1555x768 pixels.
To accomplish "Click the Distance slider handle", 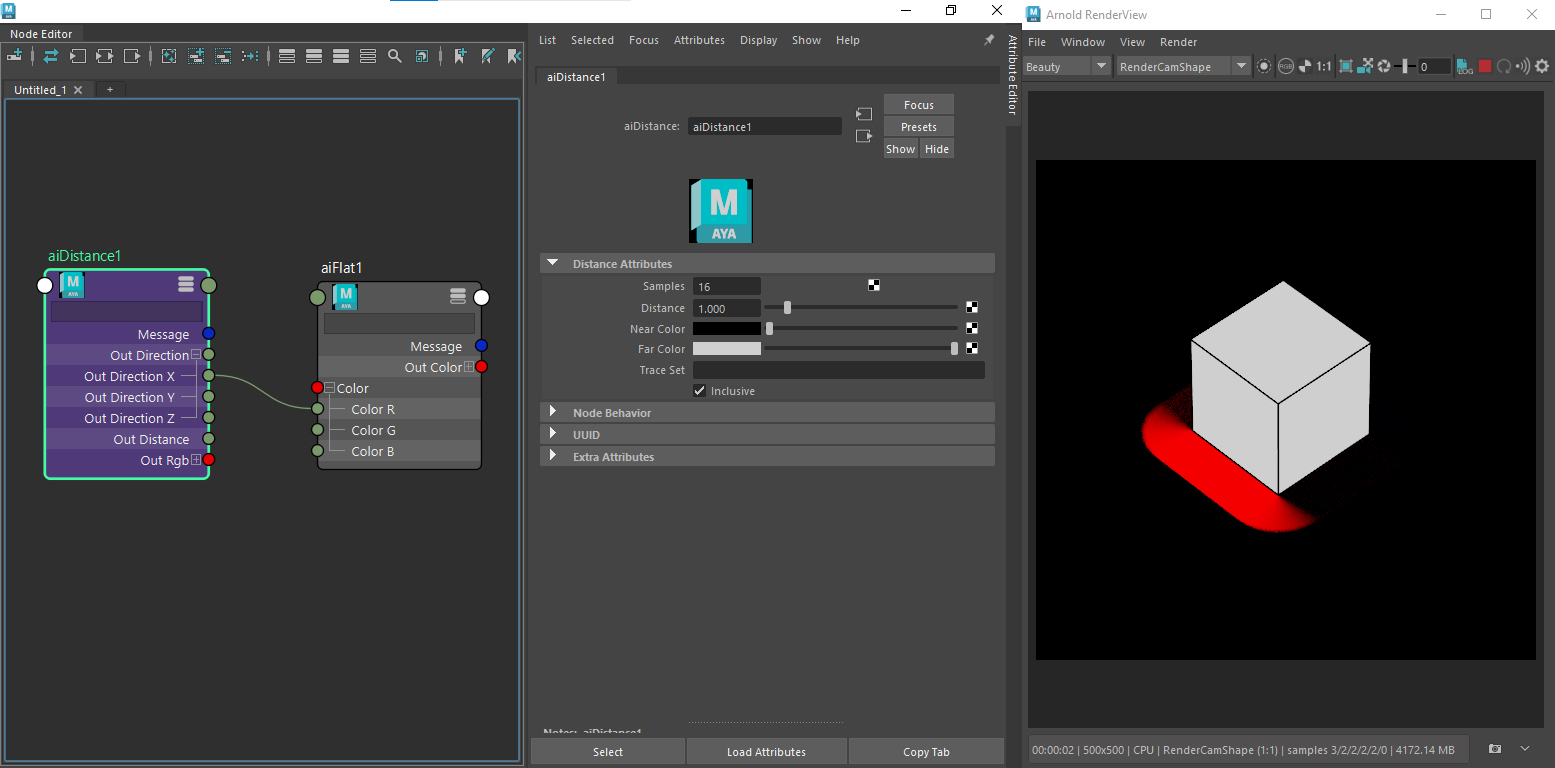I will (788, 308).
